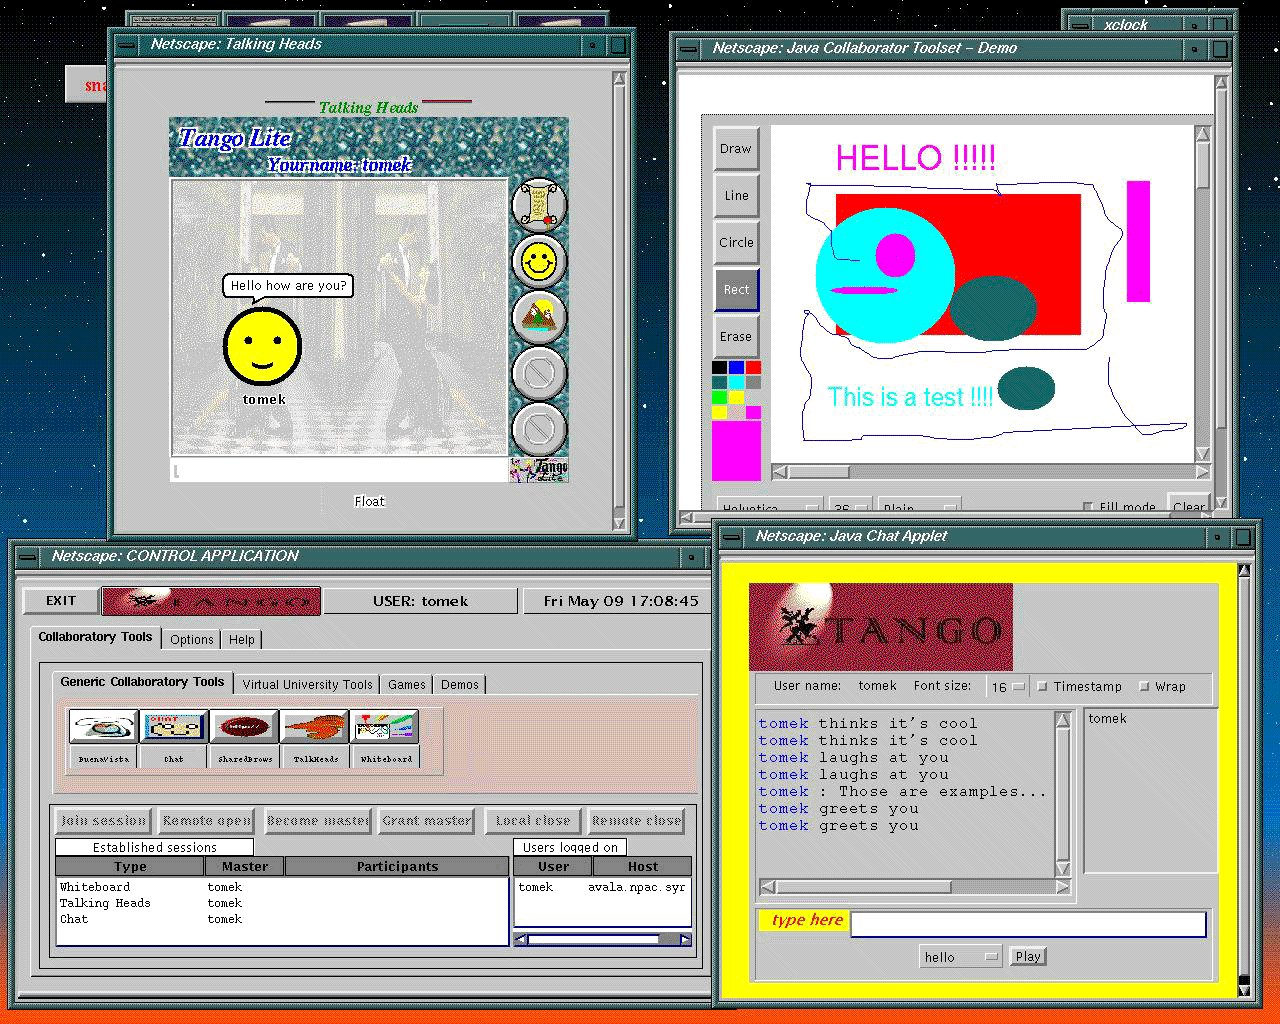
Task: Click the Tango logo in Control Application header
Action: point(211,601)
